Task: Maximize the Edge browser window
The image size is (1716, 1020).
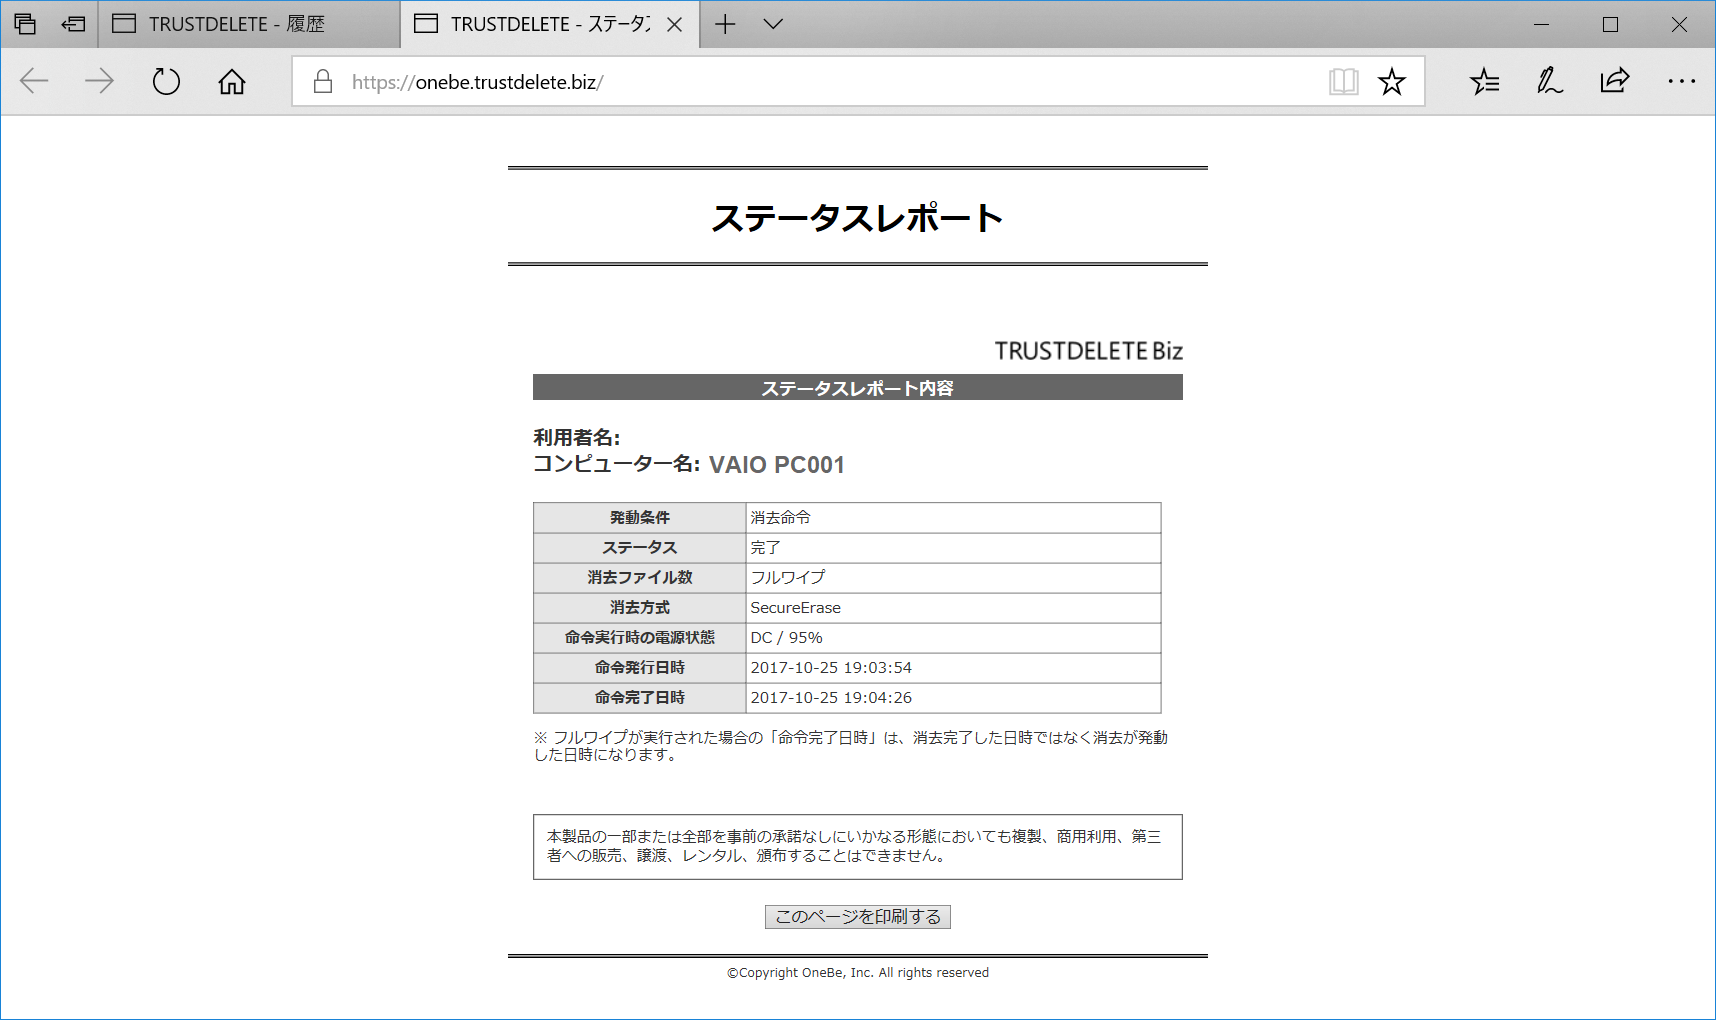Action: (1610, 24)
